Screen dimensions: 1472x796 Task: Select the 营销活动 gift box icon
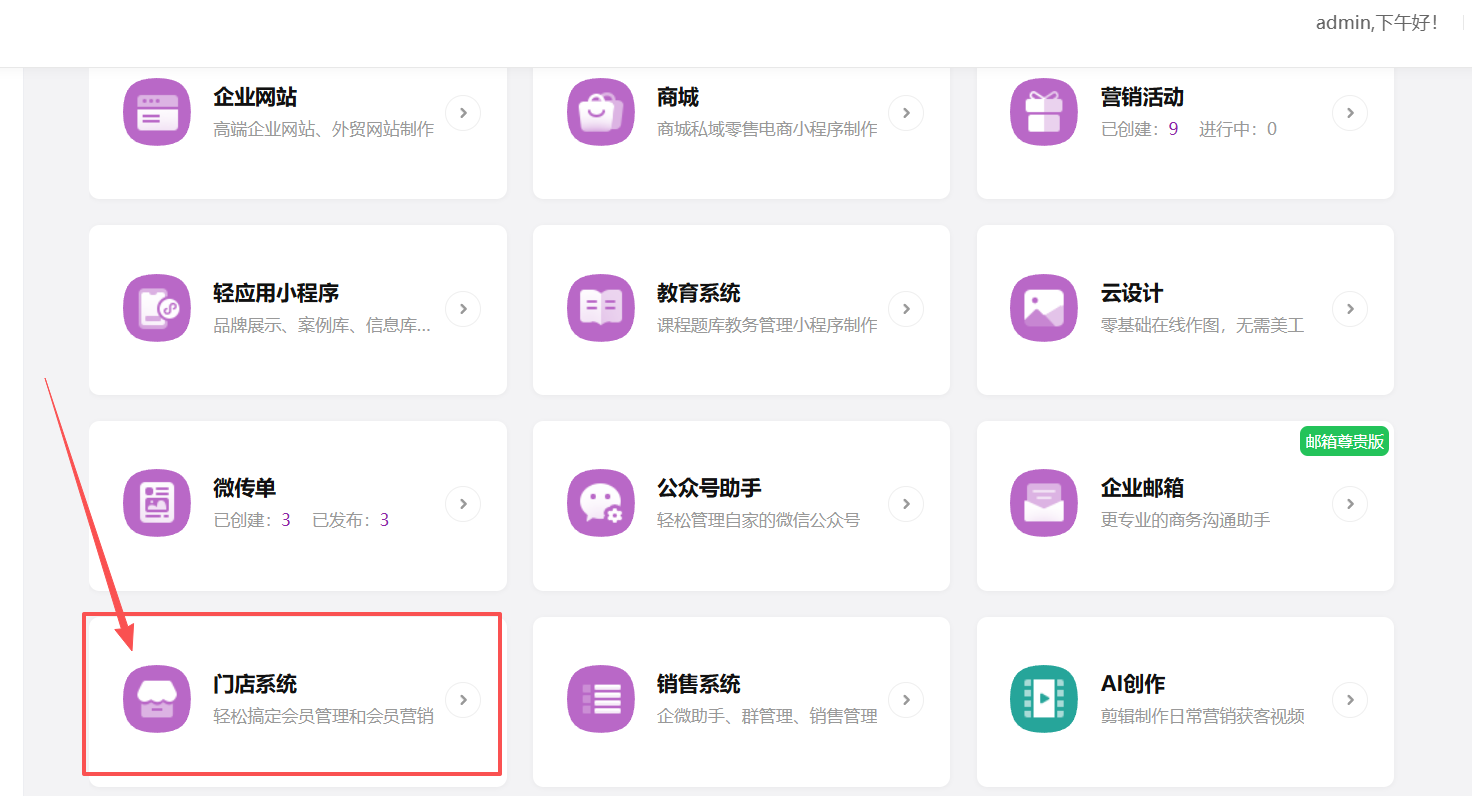click(x=1044, y=112)
